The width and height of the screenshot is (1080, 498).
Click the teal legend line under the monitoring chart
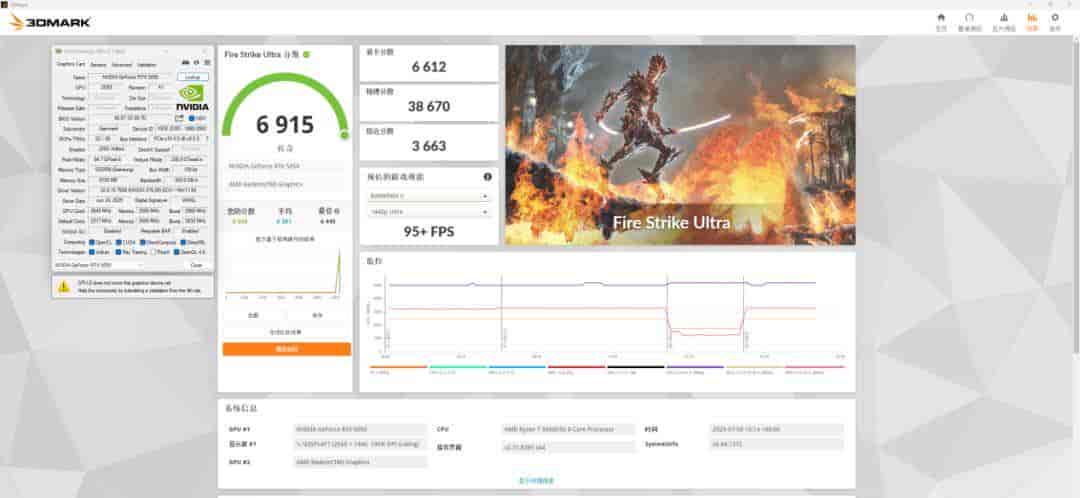[x=458, y=367]
